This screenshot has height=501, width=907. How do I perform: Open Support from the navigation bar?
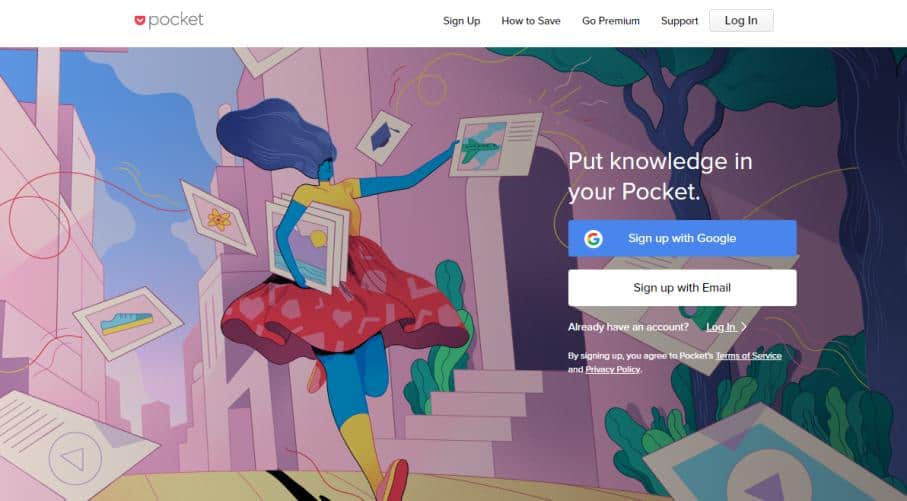(x=680, y=21)
